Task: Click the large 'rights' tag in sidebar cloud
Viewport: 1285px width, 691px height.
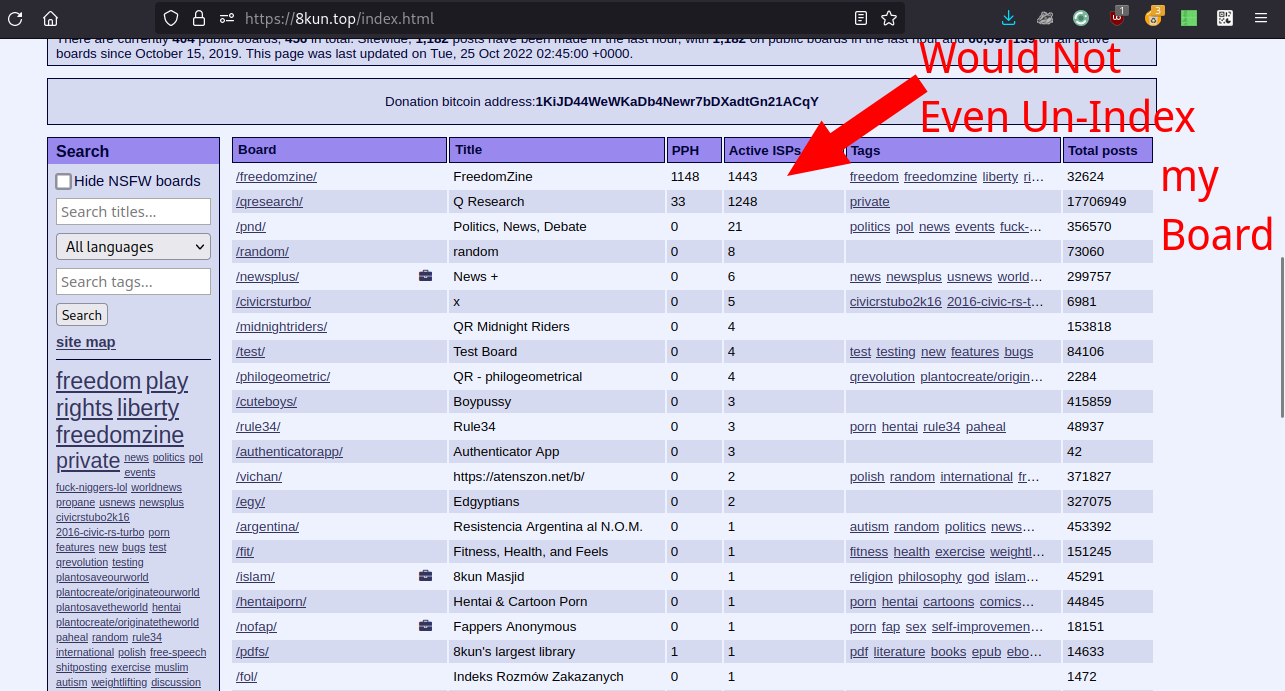Action: click(x=84, y=408)
